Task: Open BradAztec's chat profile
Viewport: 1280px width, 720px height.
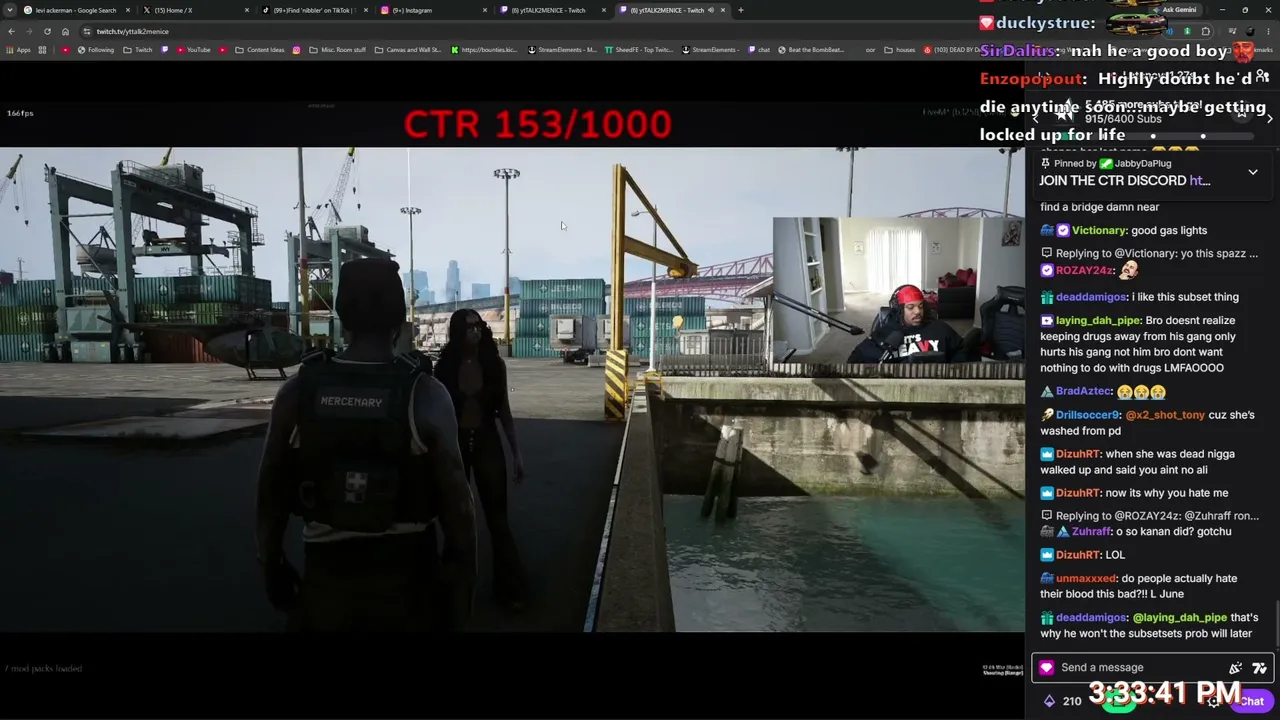Action: 1084,392
